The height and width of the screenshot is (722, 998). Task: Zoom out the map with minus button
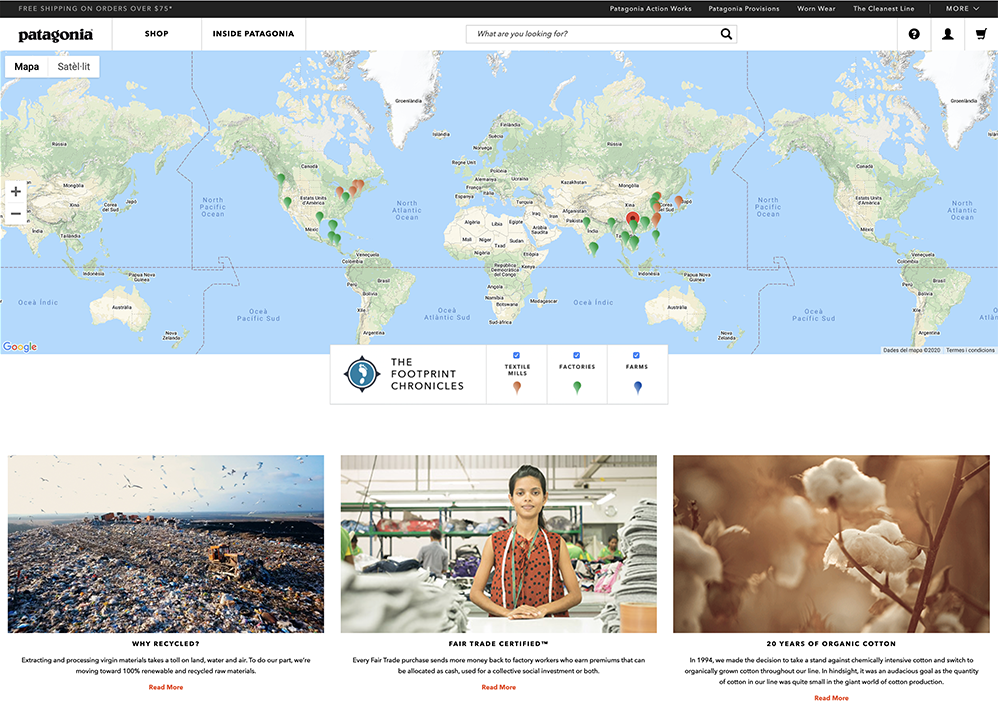point(16,213)
